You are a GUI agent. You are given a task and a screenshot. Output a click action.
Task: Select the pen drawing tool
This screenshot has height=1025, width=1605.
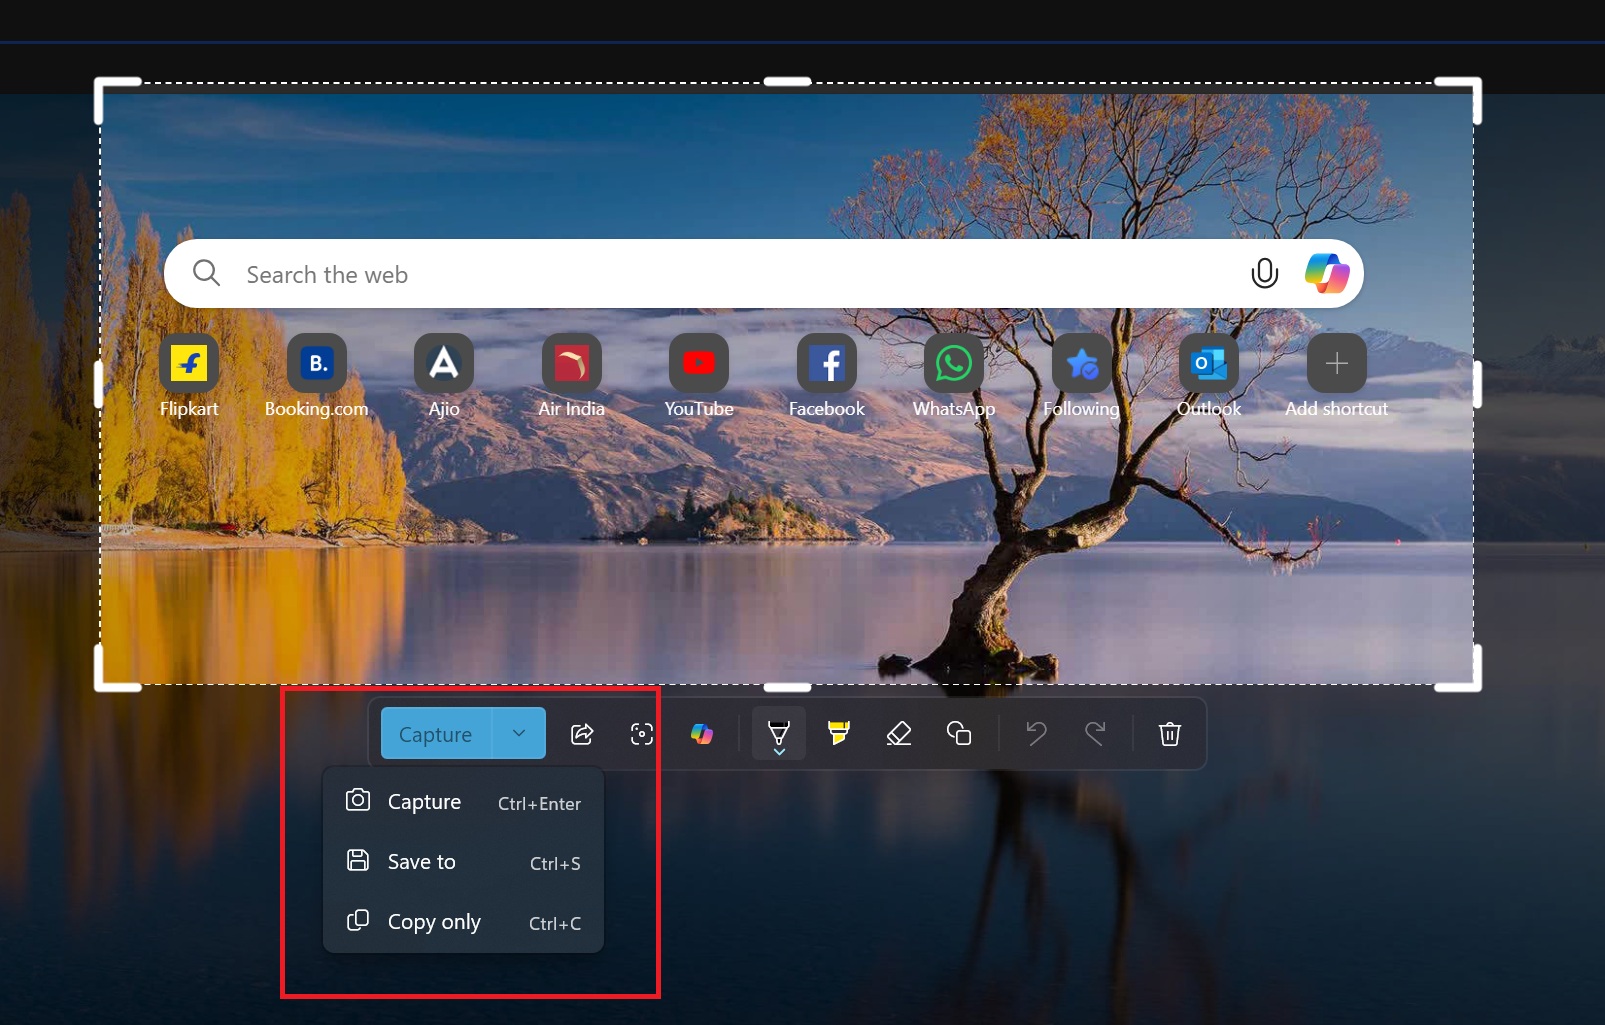click(779, 734)
